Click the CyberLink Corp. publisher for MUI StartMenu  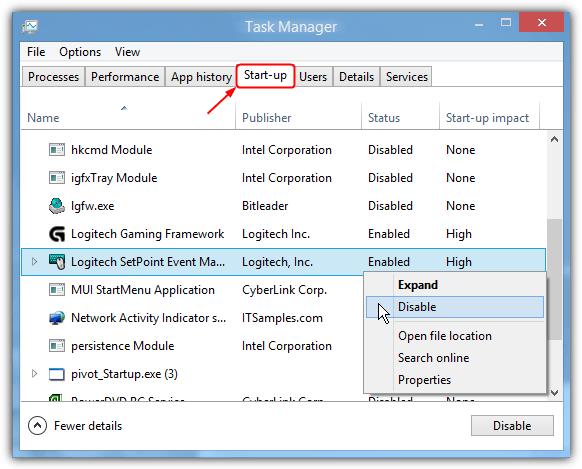tap(284, 290)
